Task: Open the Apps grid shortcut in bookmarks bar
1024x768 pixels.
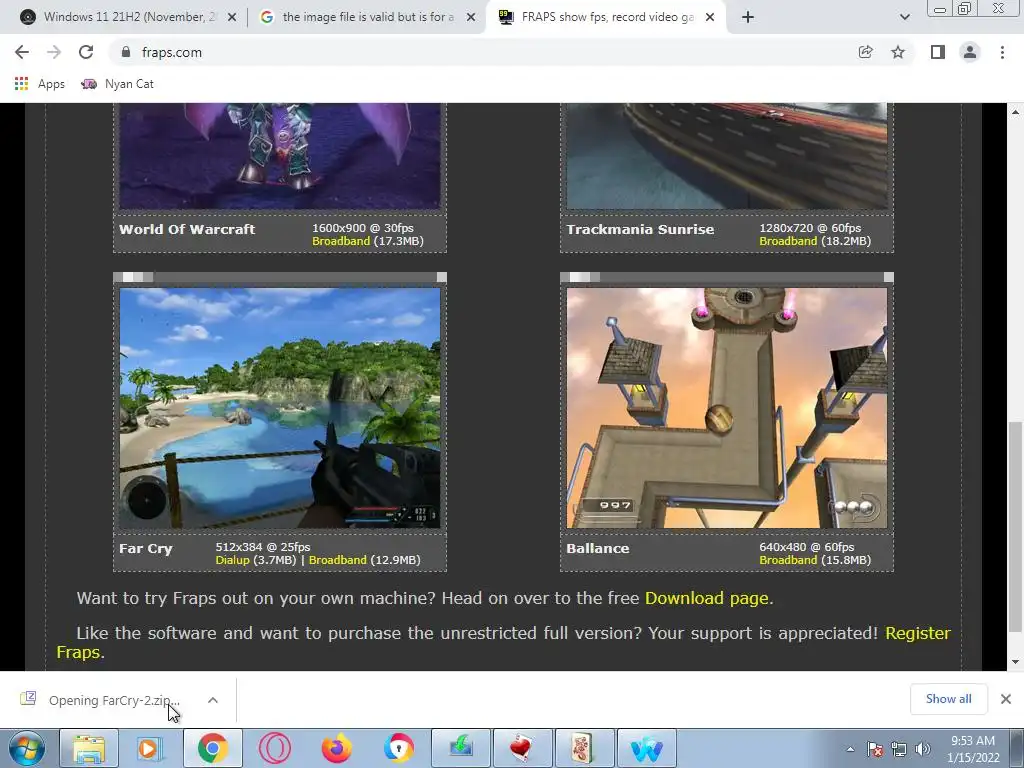Action: click(40, 84)
